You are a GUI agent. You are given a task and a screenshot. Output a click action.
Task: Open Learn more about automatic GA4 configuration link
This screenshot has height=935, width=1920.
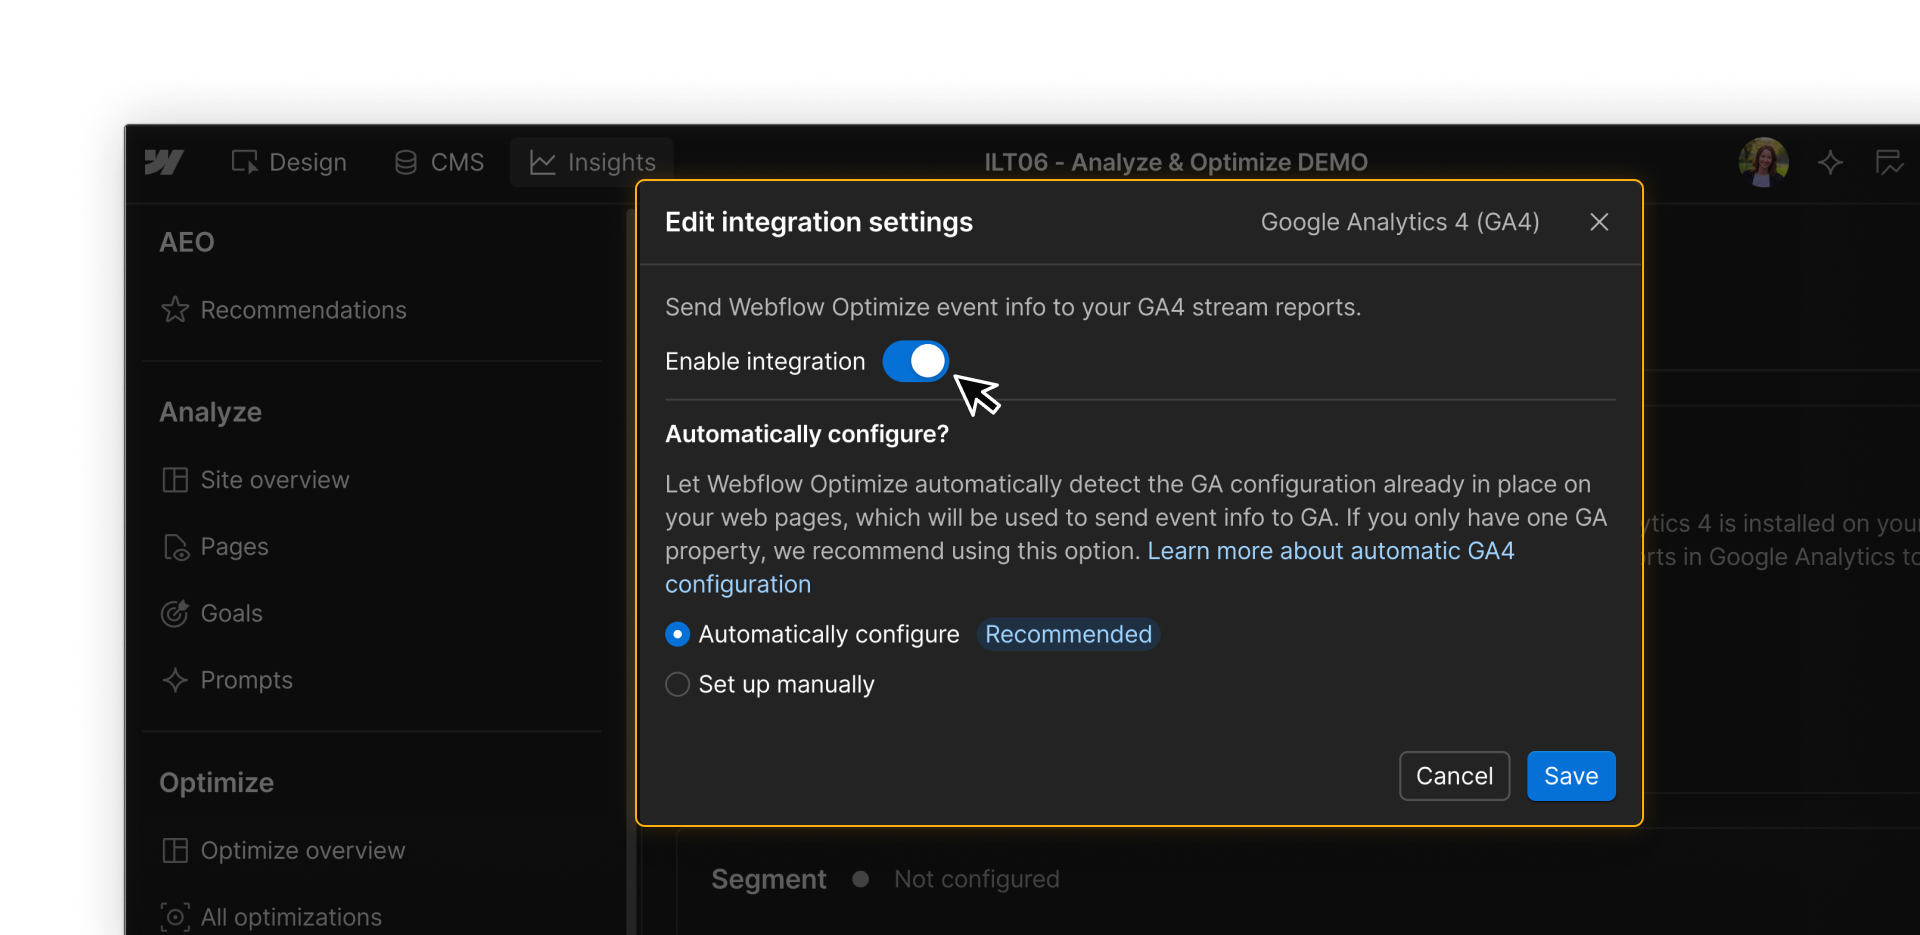pyautogui.click(x=1330, y=551)
